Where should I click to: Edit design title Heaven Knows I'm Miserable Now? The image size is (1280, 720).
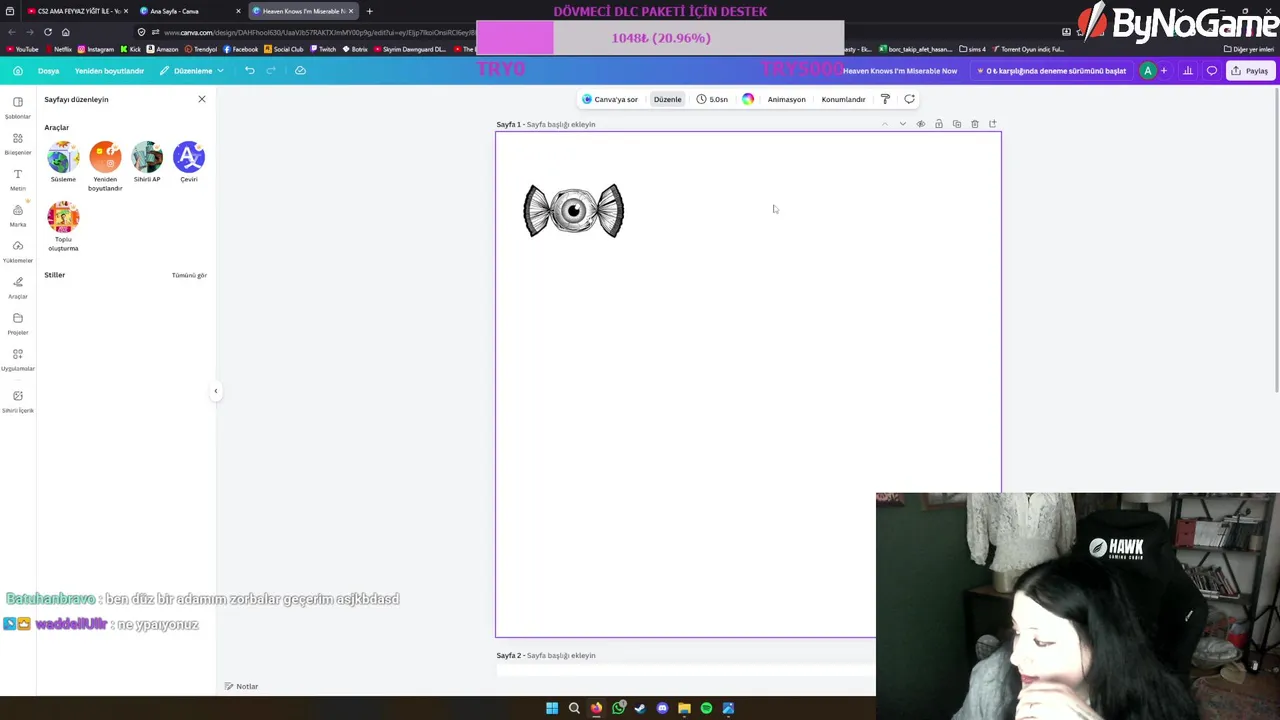pos(900,71)
